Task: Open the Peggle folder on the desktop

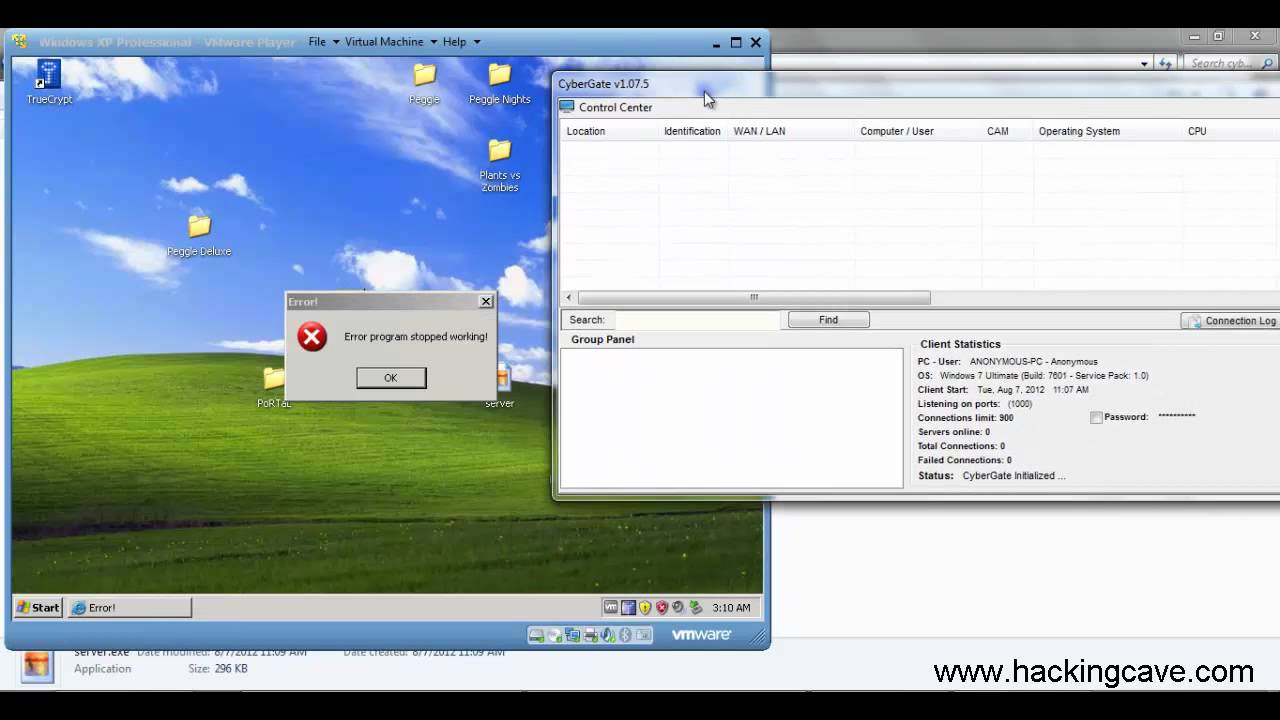Action: pyautogui.click(x=425, y=83)
